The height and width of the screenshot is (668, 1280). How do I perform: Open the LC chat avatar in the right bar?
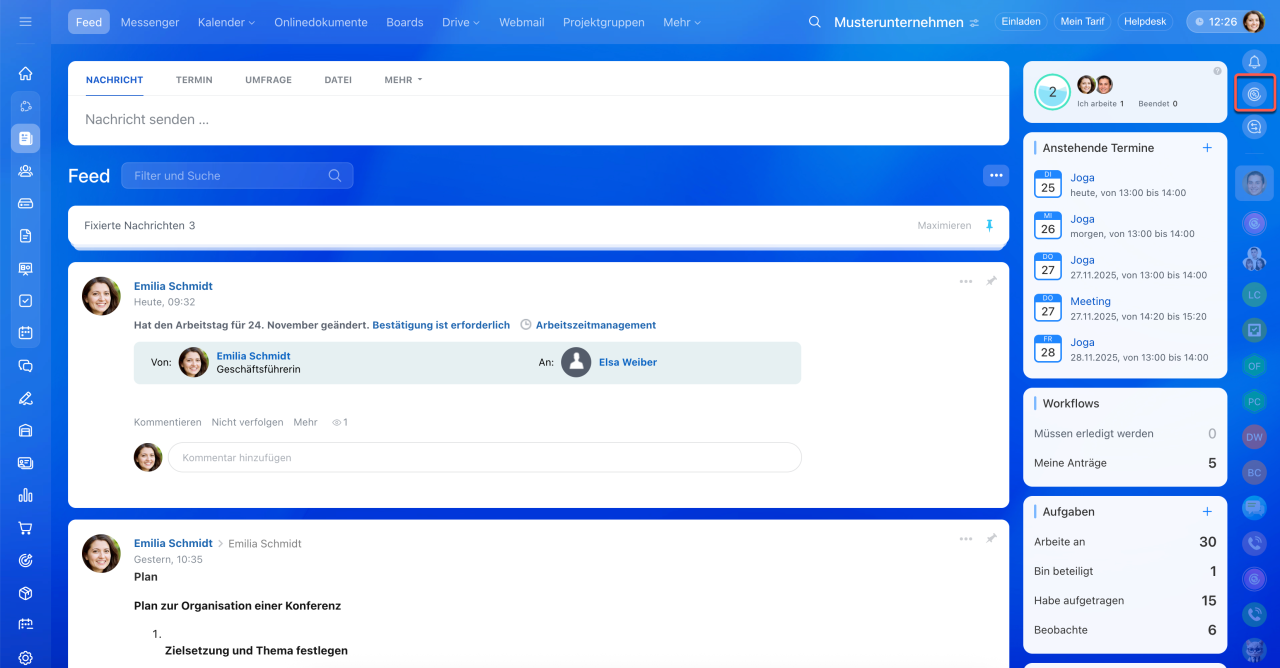point(1254,294)
